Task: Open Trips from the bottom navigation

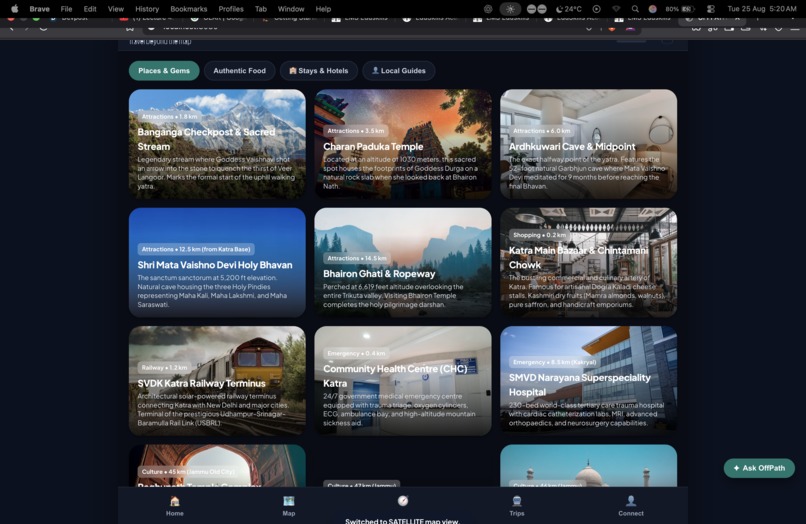Action: coord(517,505)
